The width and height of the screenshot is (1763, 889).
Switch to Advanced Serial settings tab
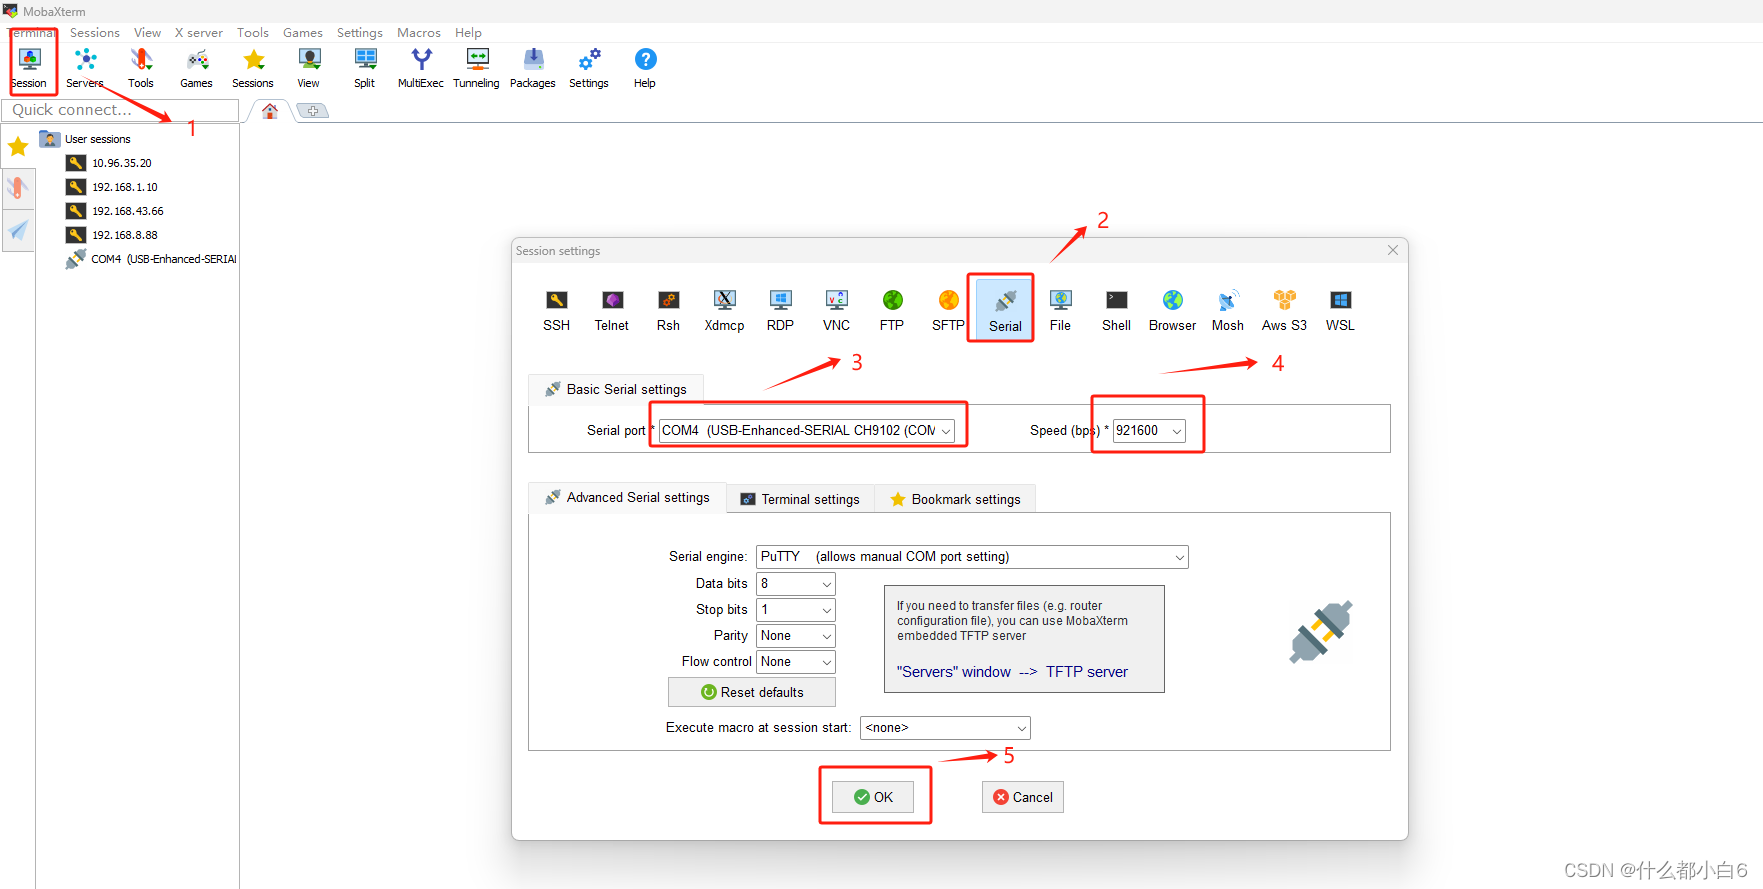(x=627, y=498)
